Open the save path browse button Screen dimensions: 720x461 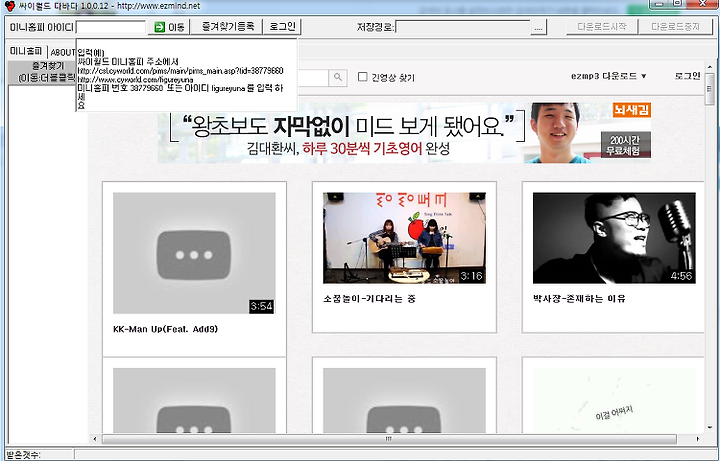point(538,27)
